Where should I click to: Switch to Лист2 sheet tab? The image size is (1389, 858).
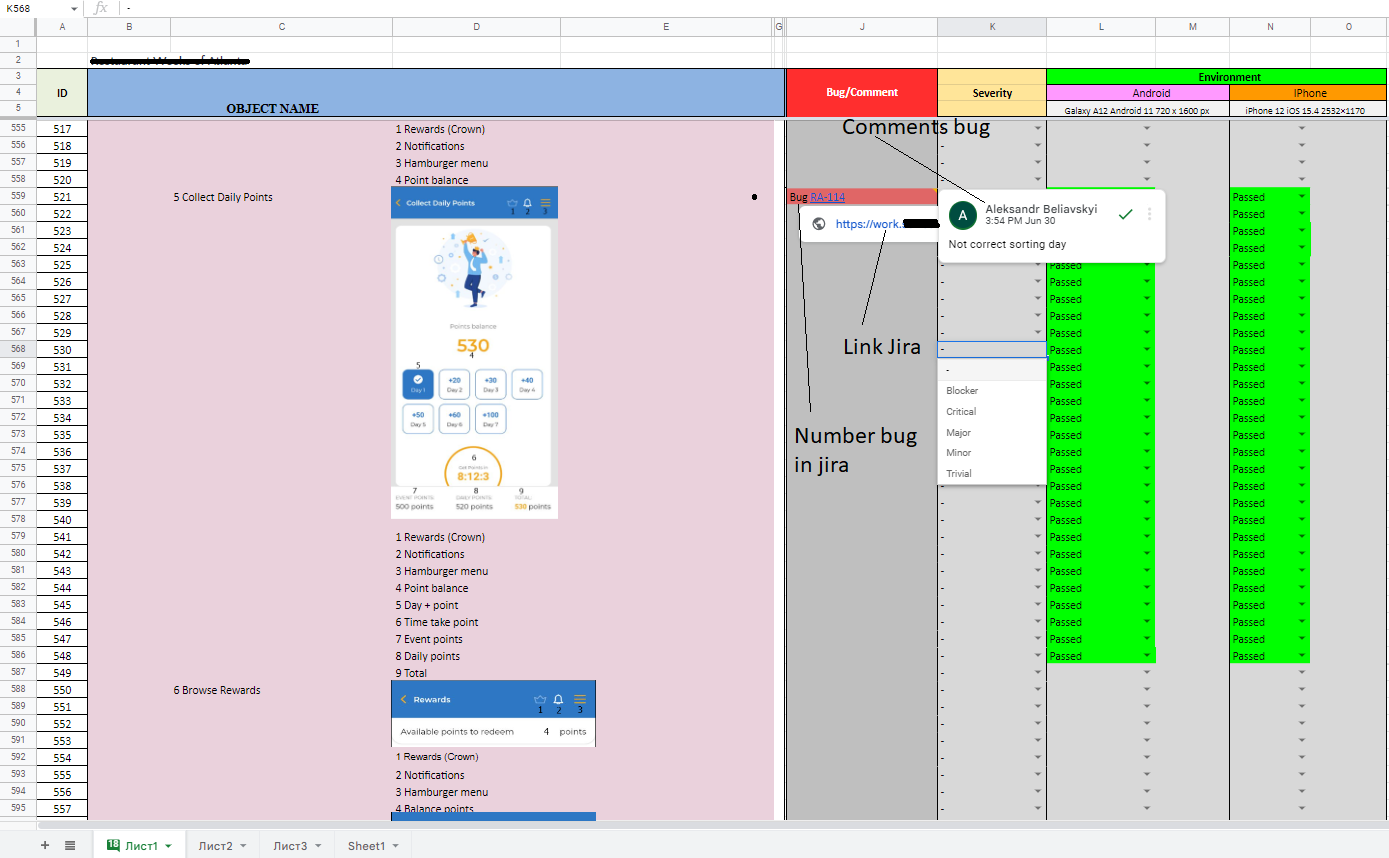216,846
